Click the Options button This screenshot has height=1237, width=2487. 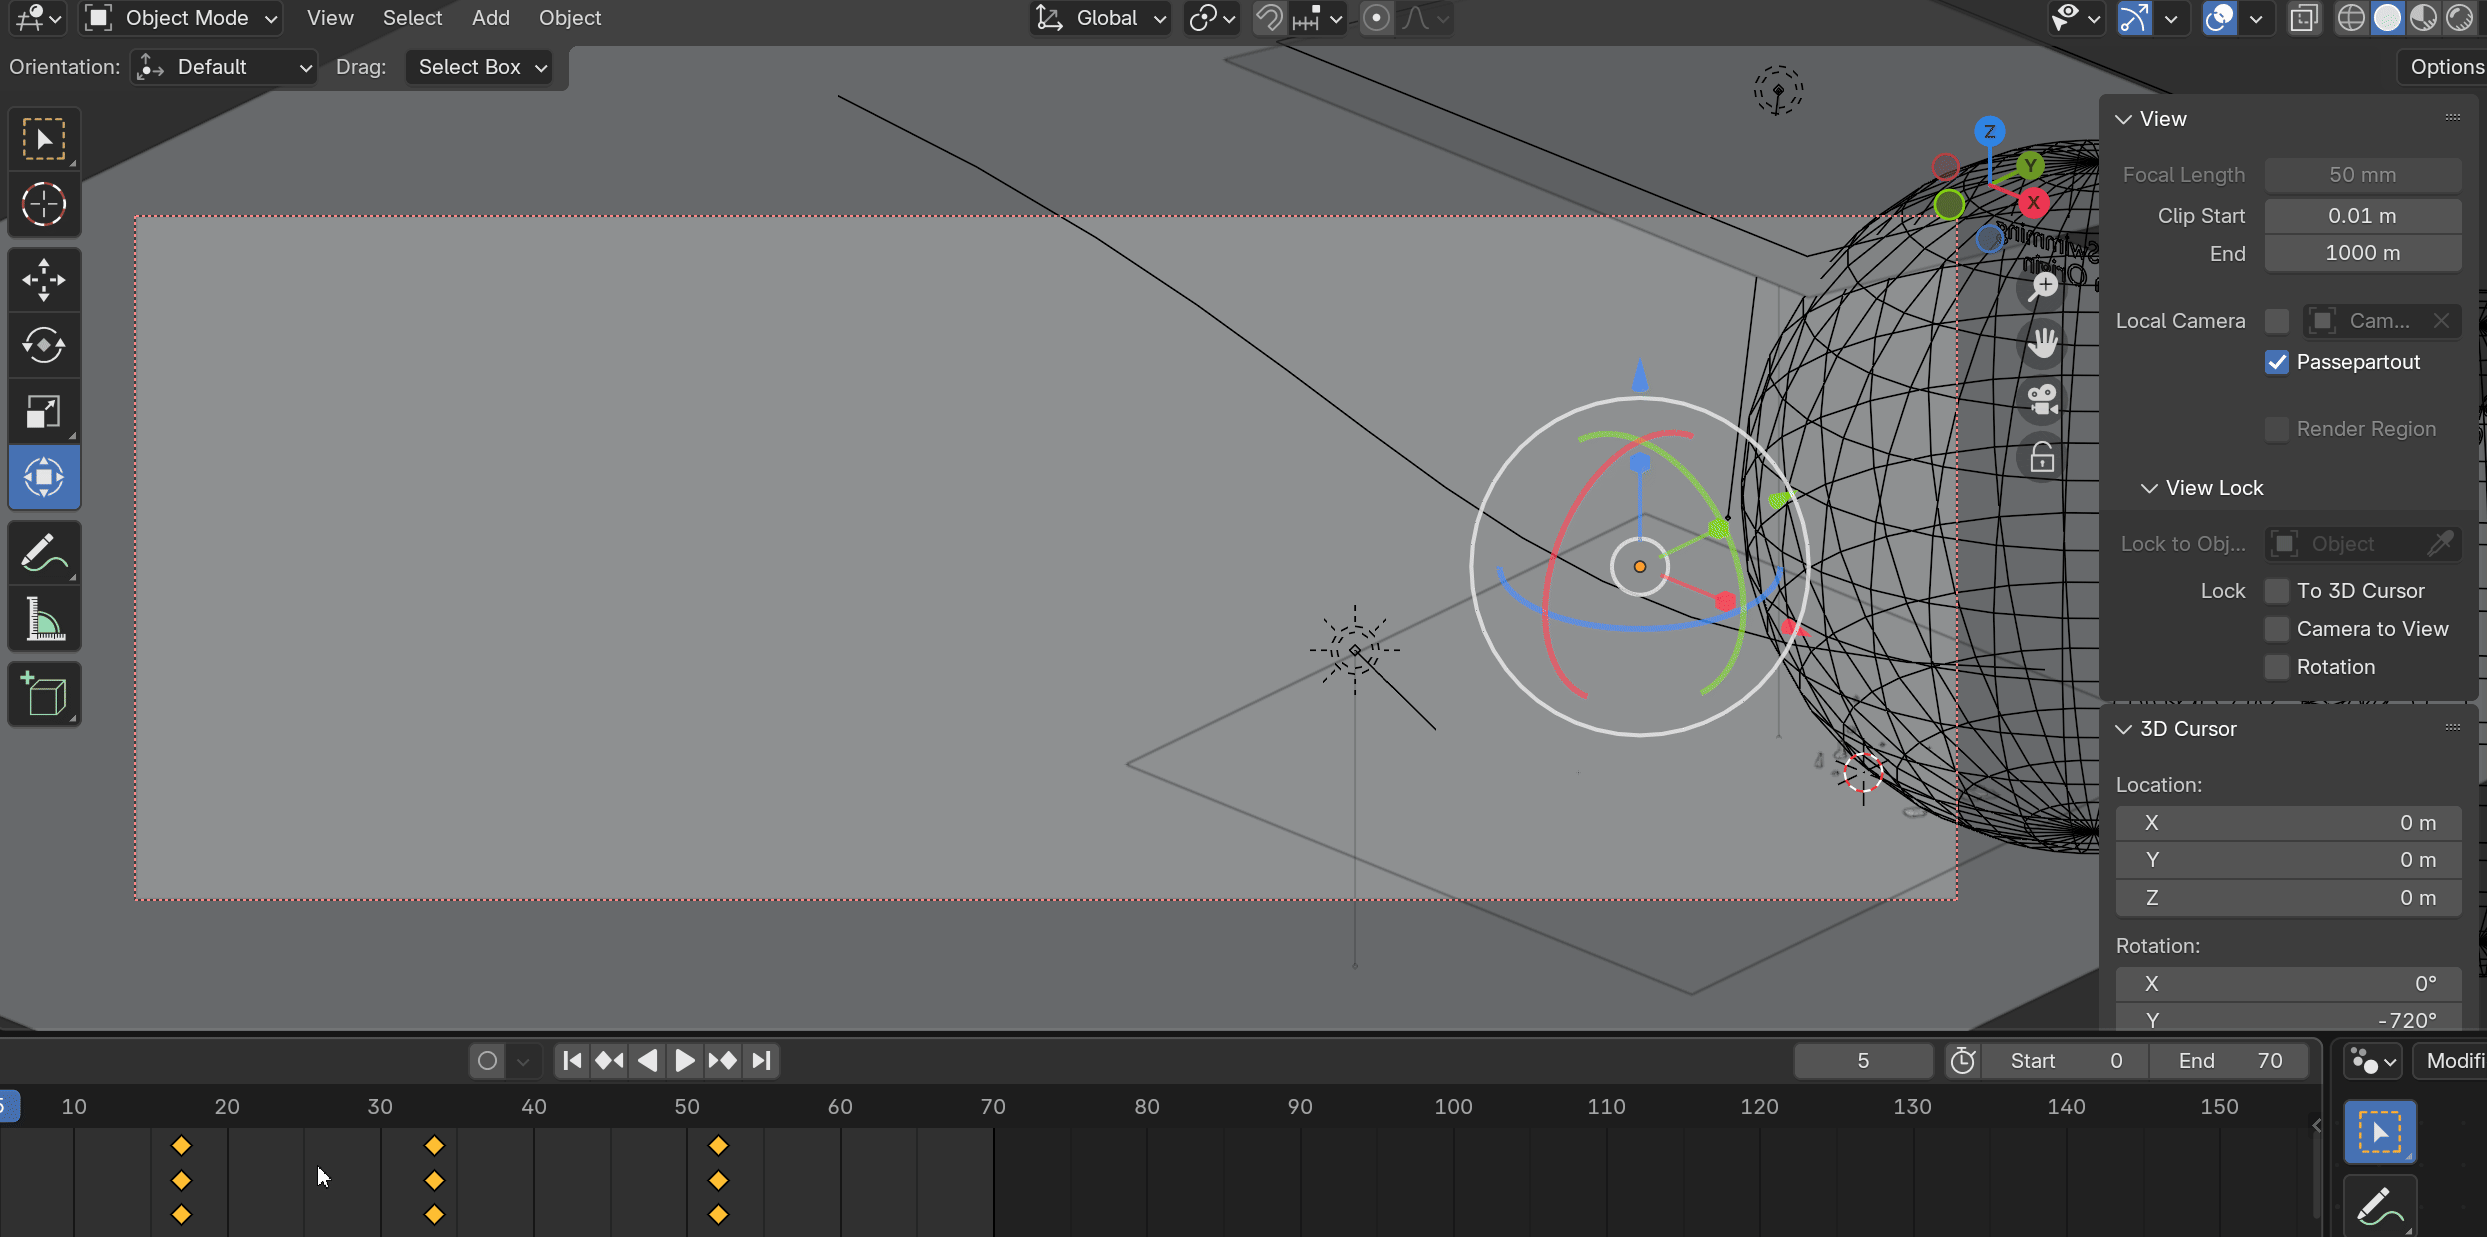click(2446, 66)
